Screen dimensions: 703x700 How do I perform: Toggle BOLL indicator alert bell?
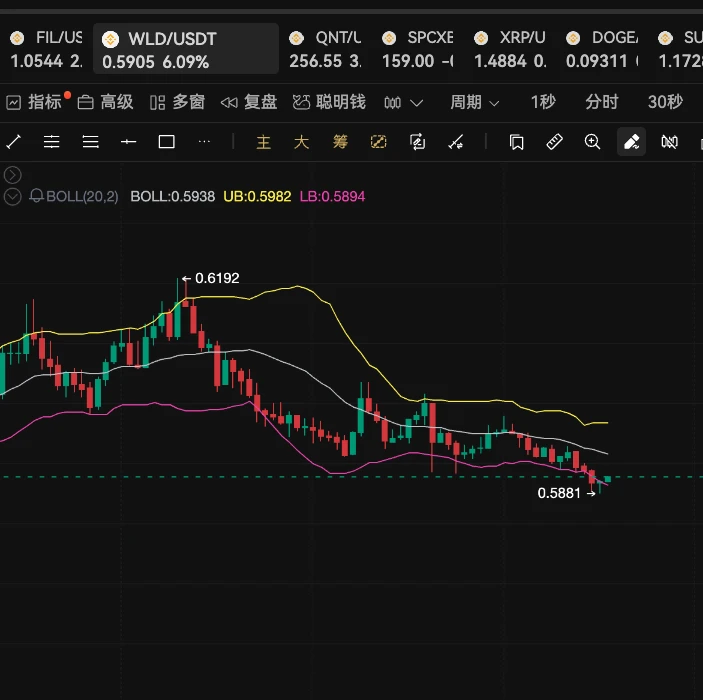(x=36, y=196)
